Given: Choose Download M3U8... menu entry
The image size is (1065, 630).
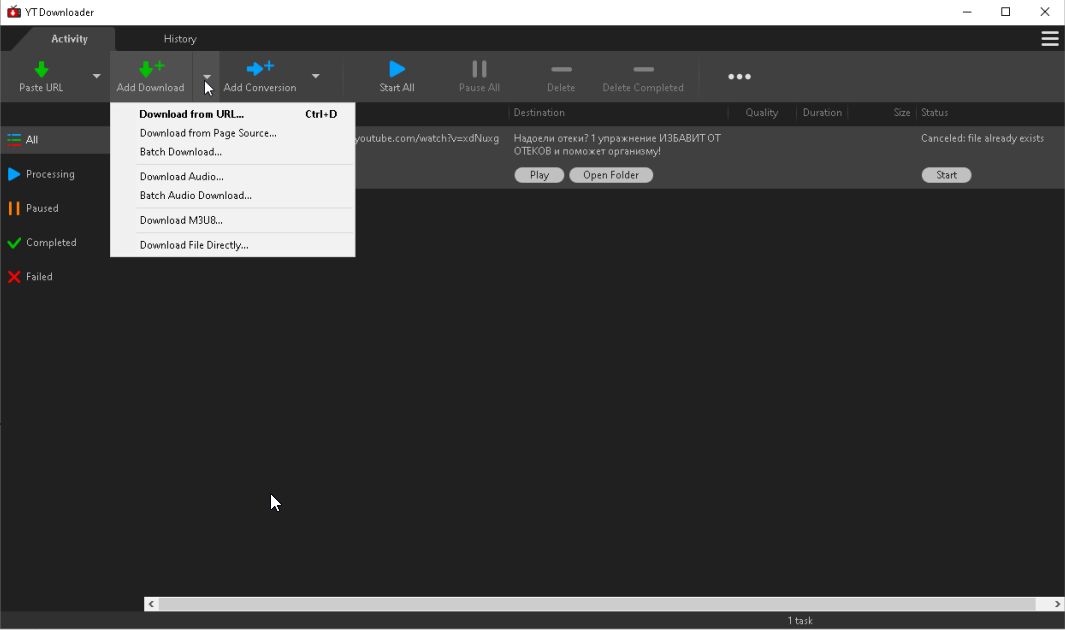Looking at the screenshot, I should (x=232, y=220).
